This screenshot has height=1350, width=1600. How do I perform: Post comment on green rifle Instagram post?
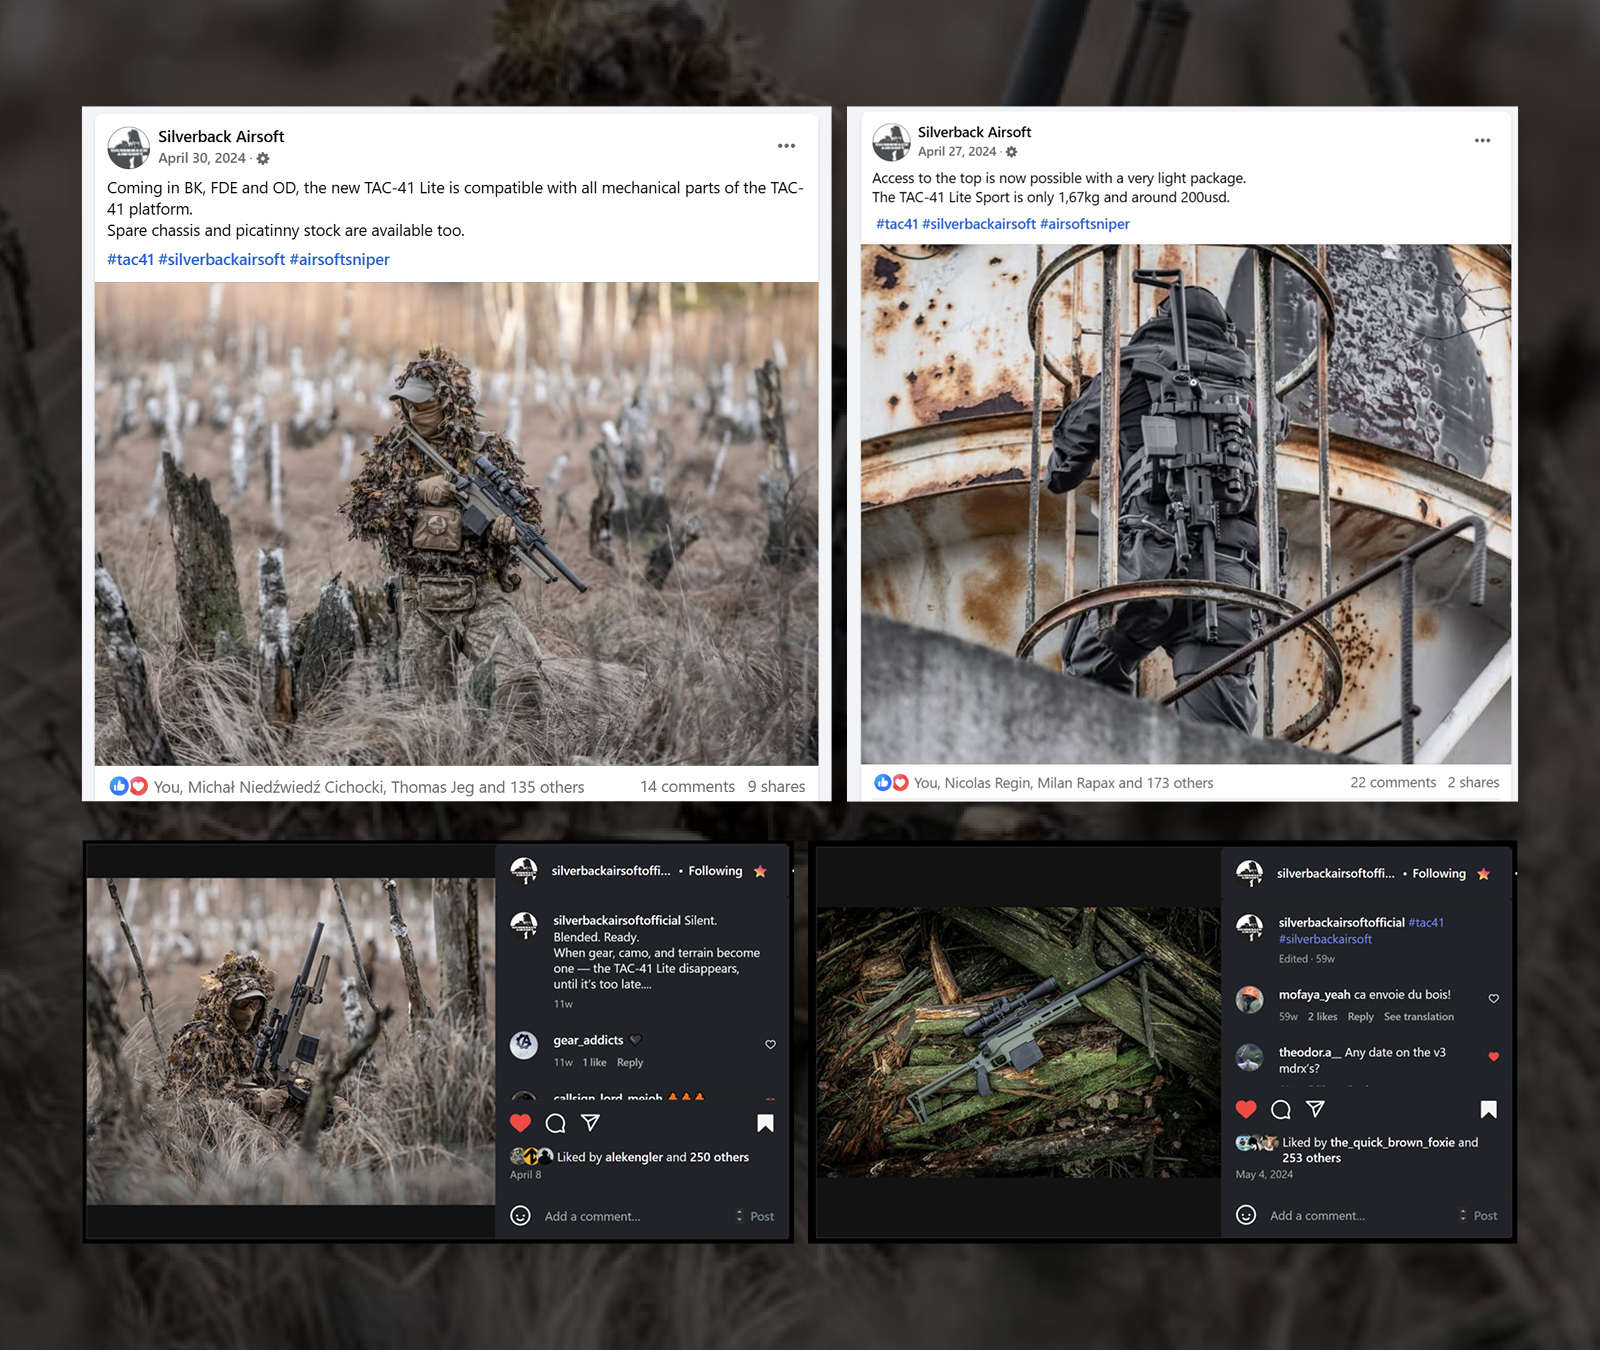[x=1485, y=1216]
